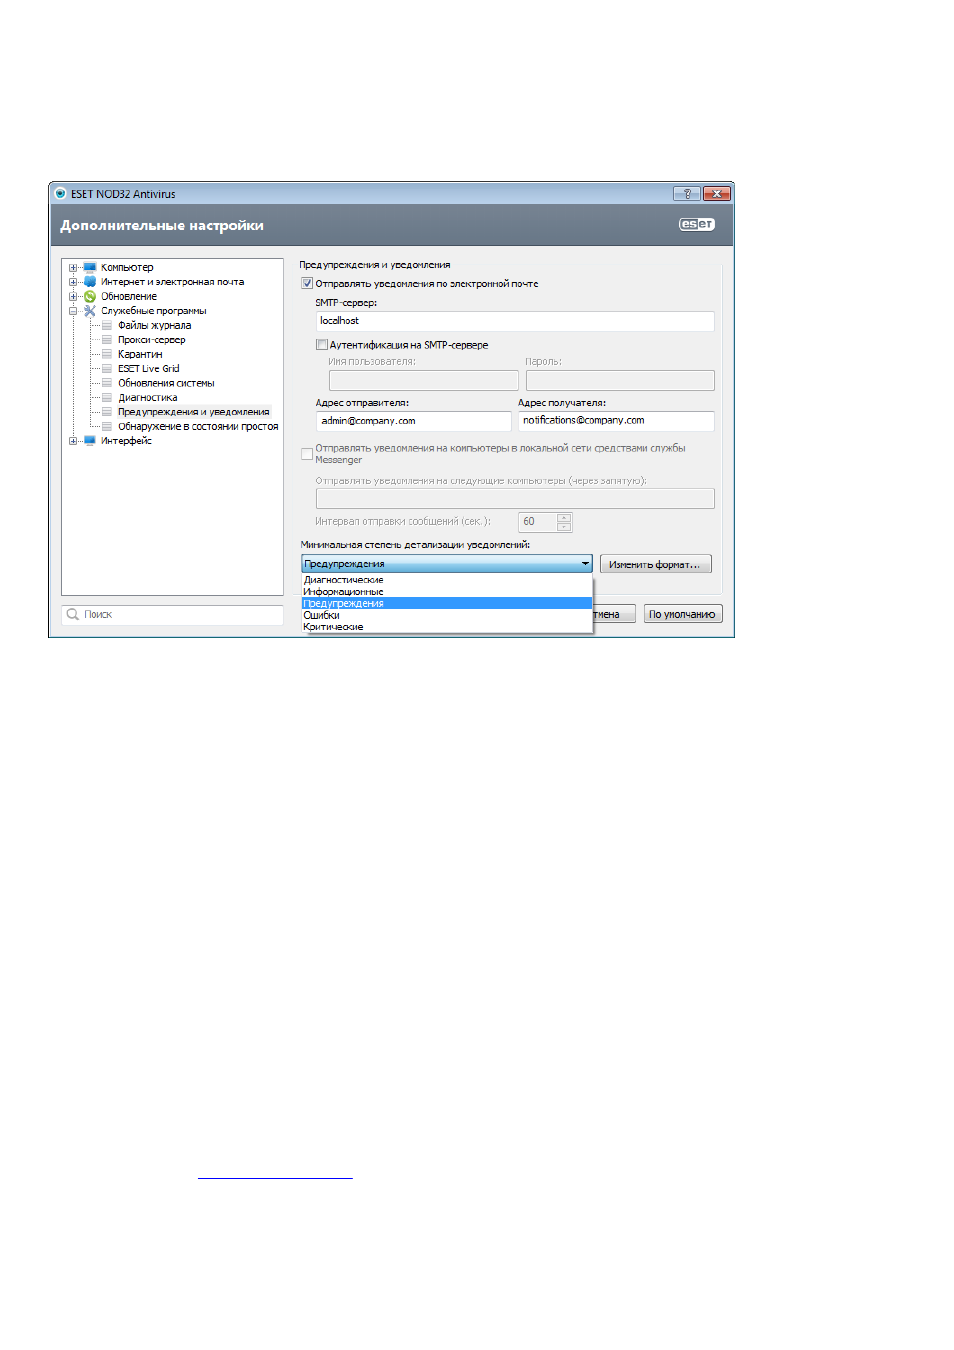Select Карантин in the tree
The width and height of the screenshot is (954, 1350).
(140, 354)
